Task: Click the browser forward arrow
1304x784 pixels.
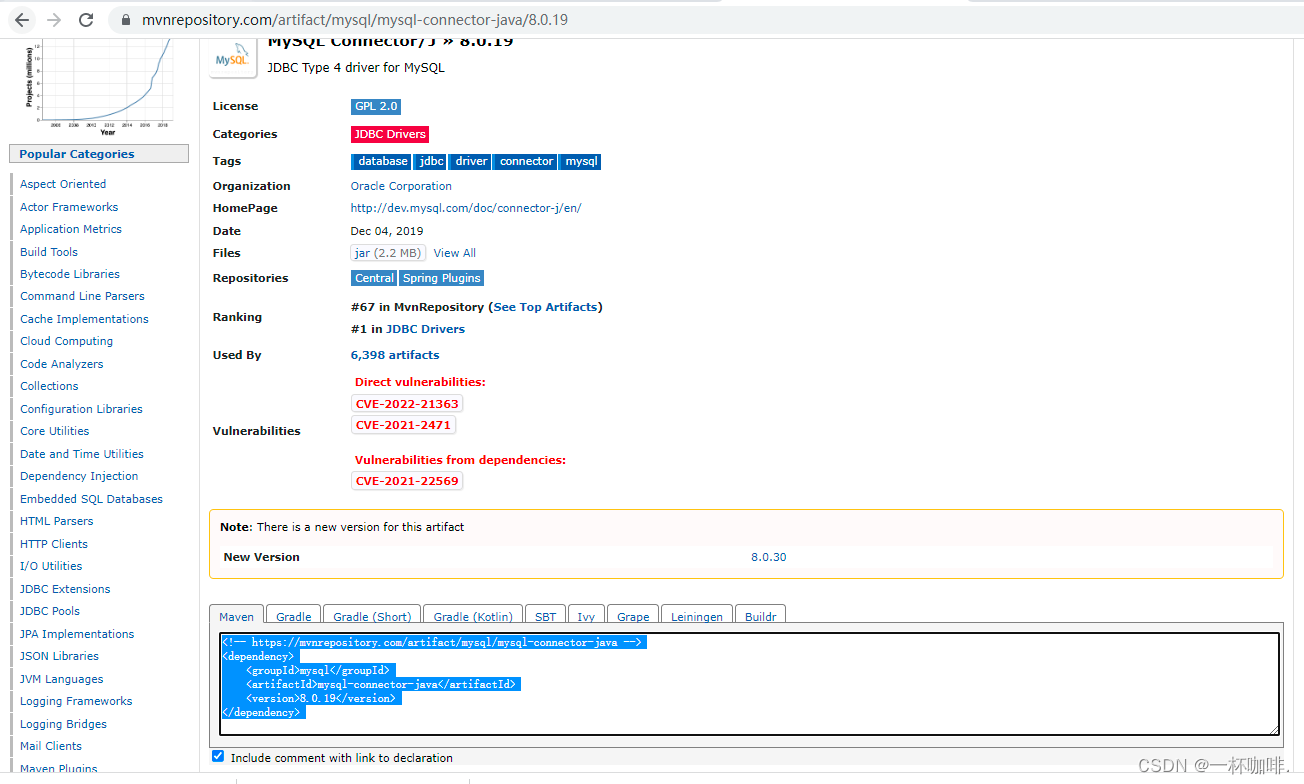Action: 54,20
